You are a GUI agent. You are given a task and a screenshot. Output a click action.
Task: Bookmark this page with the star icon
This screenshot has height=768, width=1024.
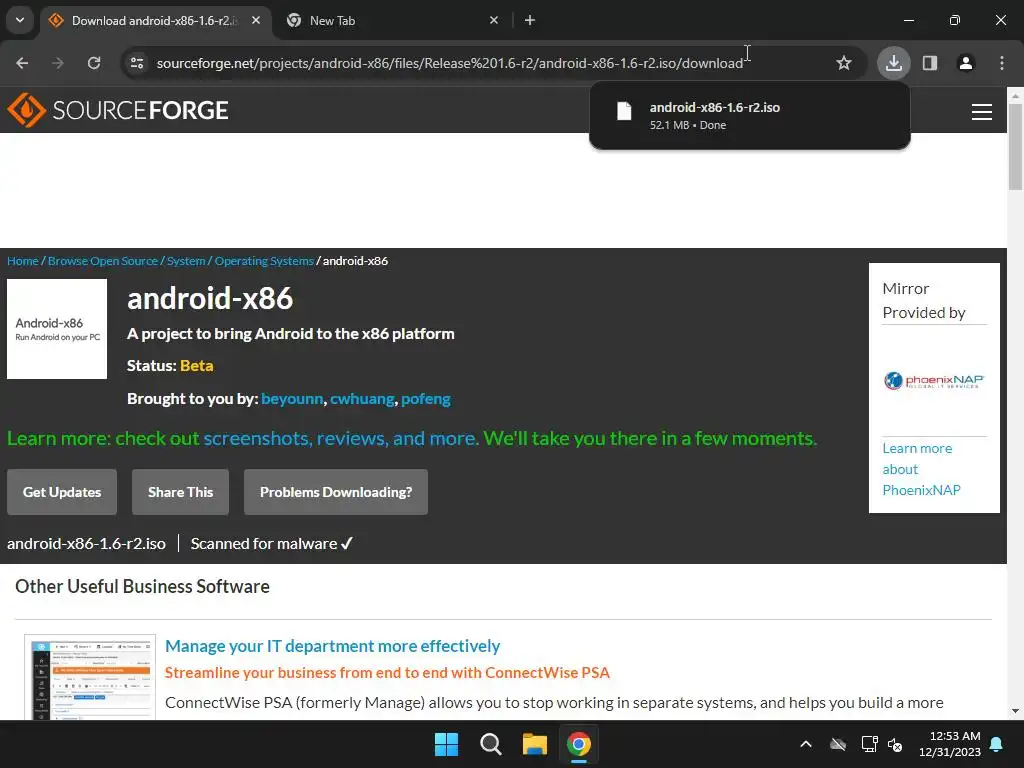(x=844, y=63)
